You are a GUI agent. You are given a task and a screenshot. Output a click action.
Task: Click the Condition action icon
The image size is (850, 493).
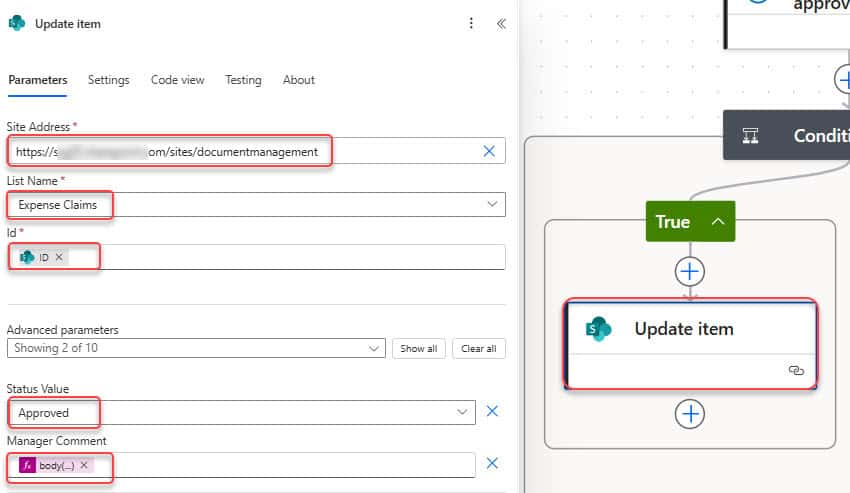click(750, 136)
